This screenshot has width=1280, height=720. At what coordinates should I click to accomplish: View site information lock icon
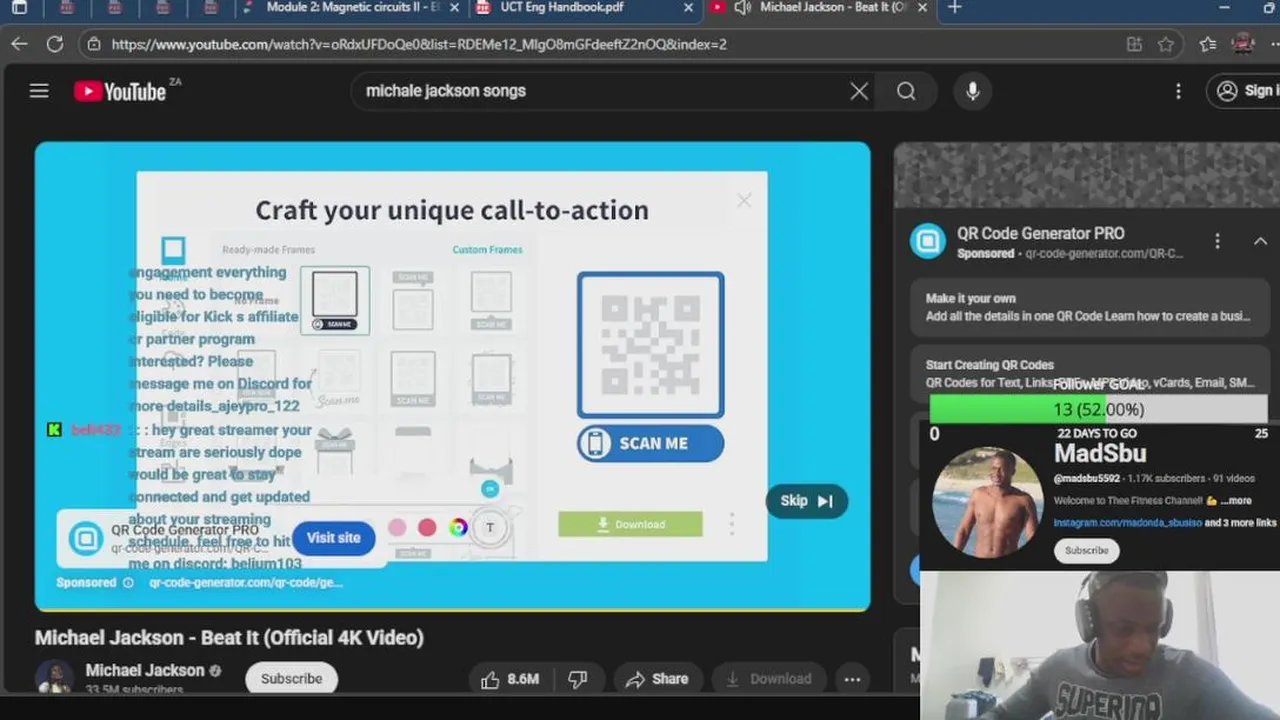coord(93,44)
